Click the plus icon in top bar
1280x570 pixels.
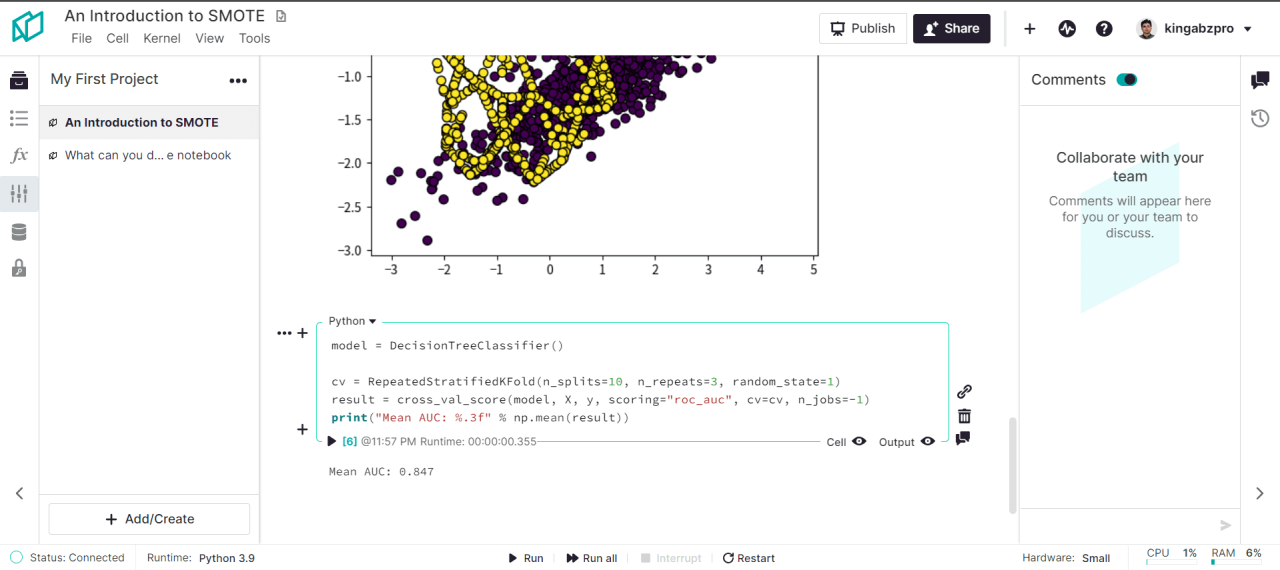coord(1029,29)
